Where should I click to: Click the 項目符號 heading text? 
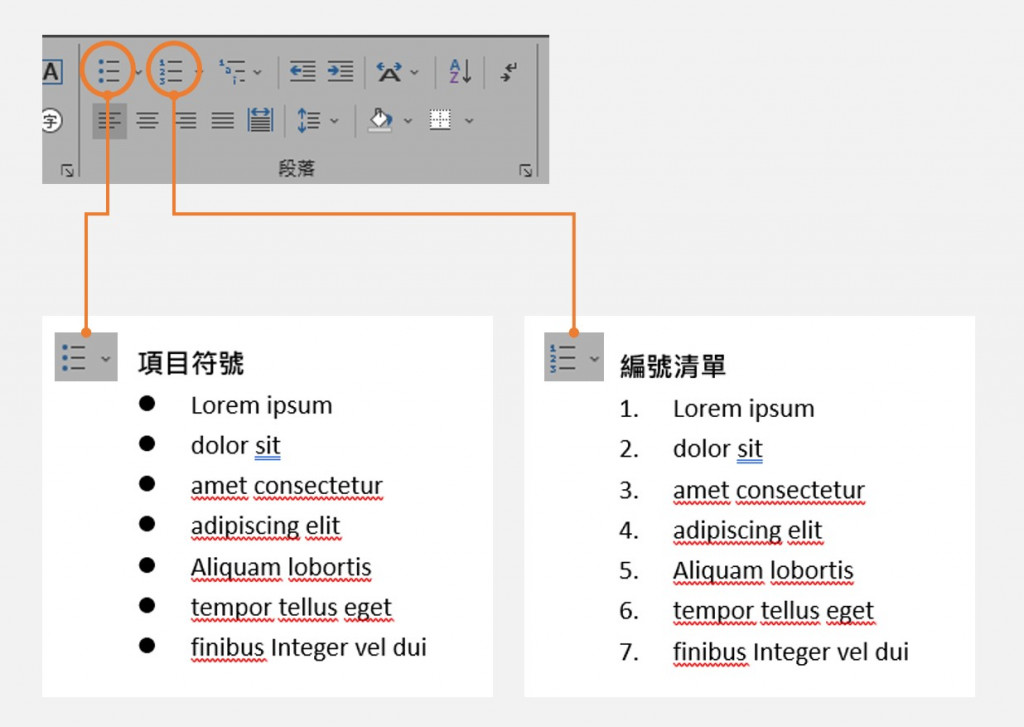[x=191, y=363]
